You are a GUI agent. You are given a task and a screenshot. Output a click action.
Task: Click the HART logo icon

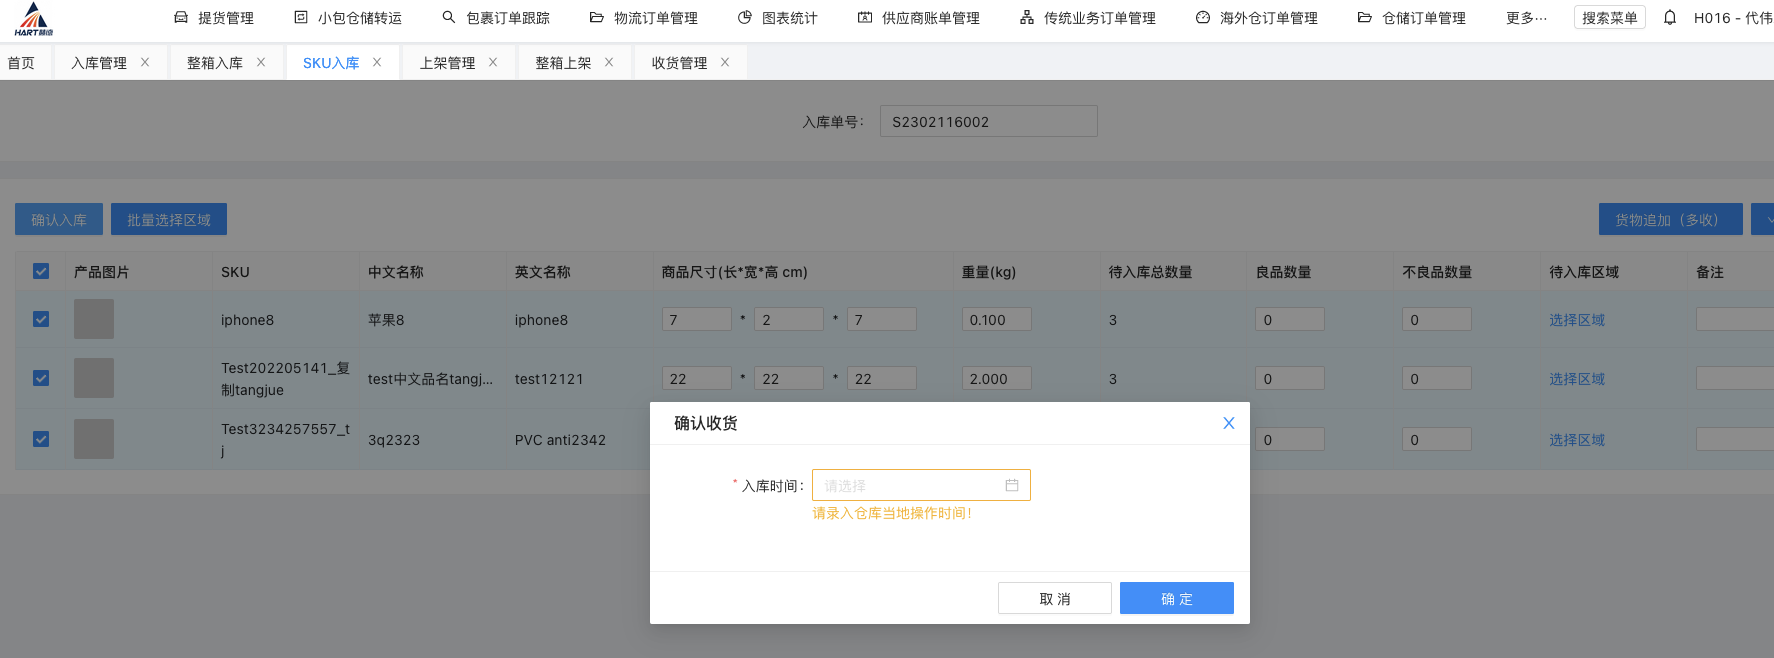[x=34, y=18]
